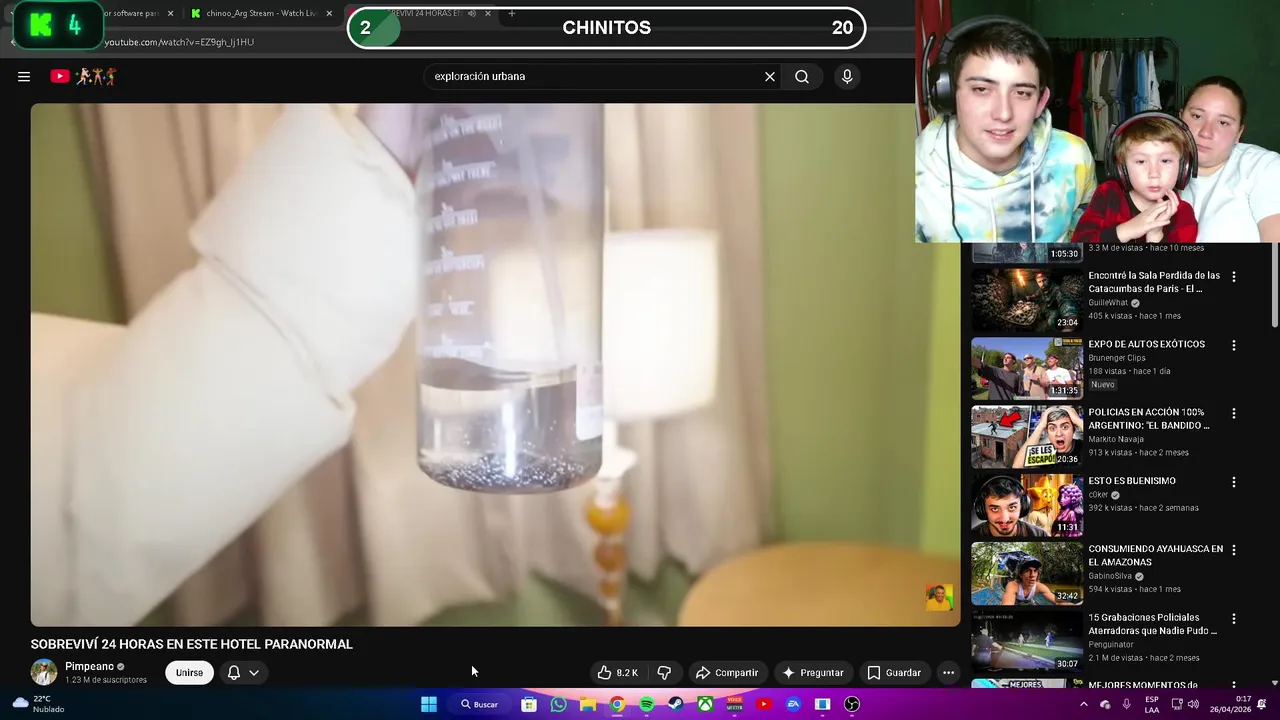Image resolution: width=1280 pixels, height=720 pixels.
Task: Open clock and date 0:17
Action: tap(1233, 704)
